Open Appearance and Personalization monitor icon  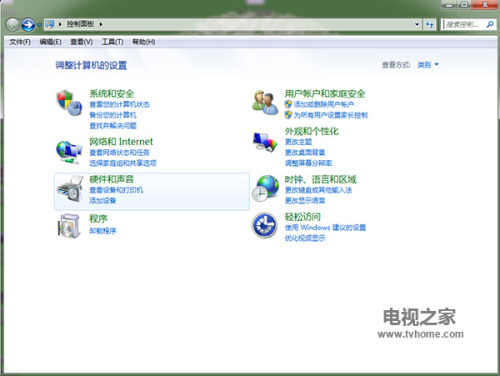point(265,142)
